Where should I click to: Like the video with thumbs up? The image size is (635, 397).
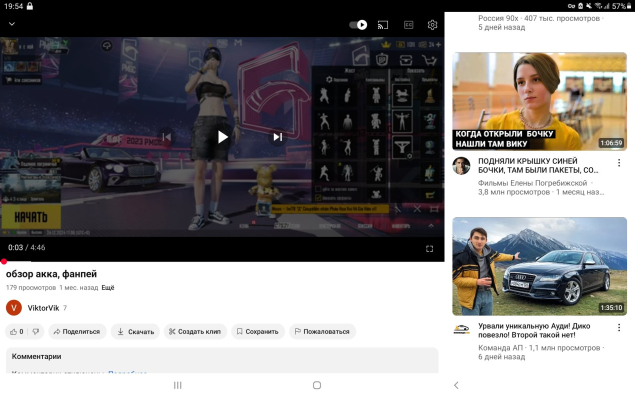(x=17, y=331)
